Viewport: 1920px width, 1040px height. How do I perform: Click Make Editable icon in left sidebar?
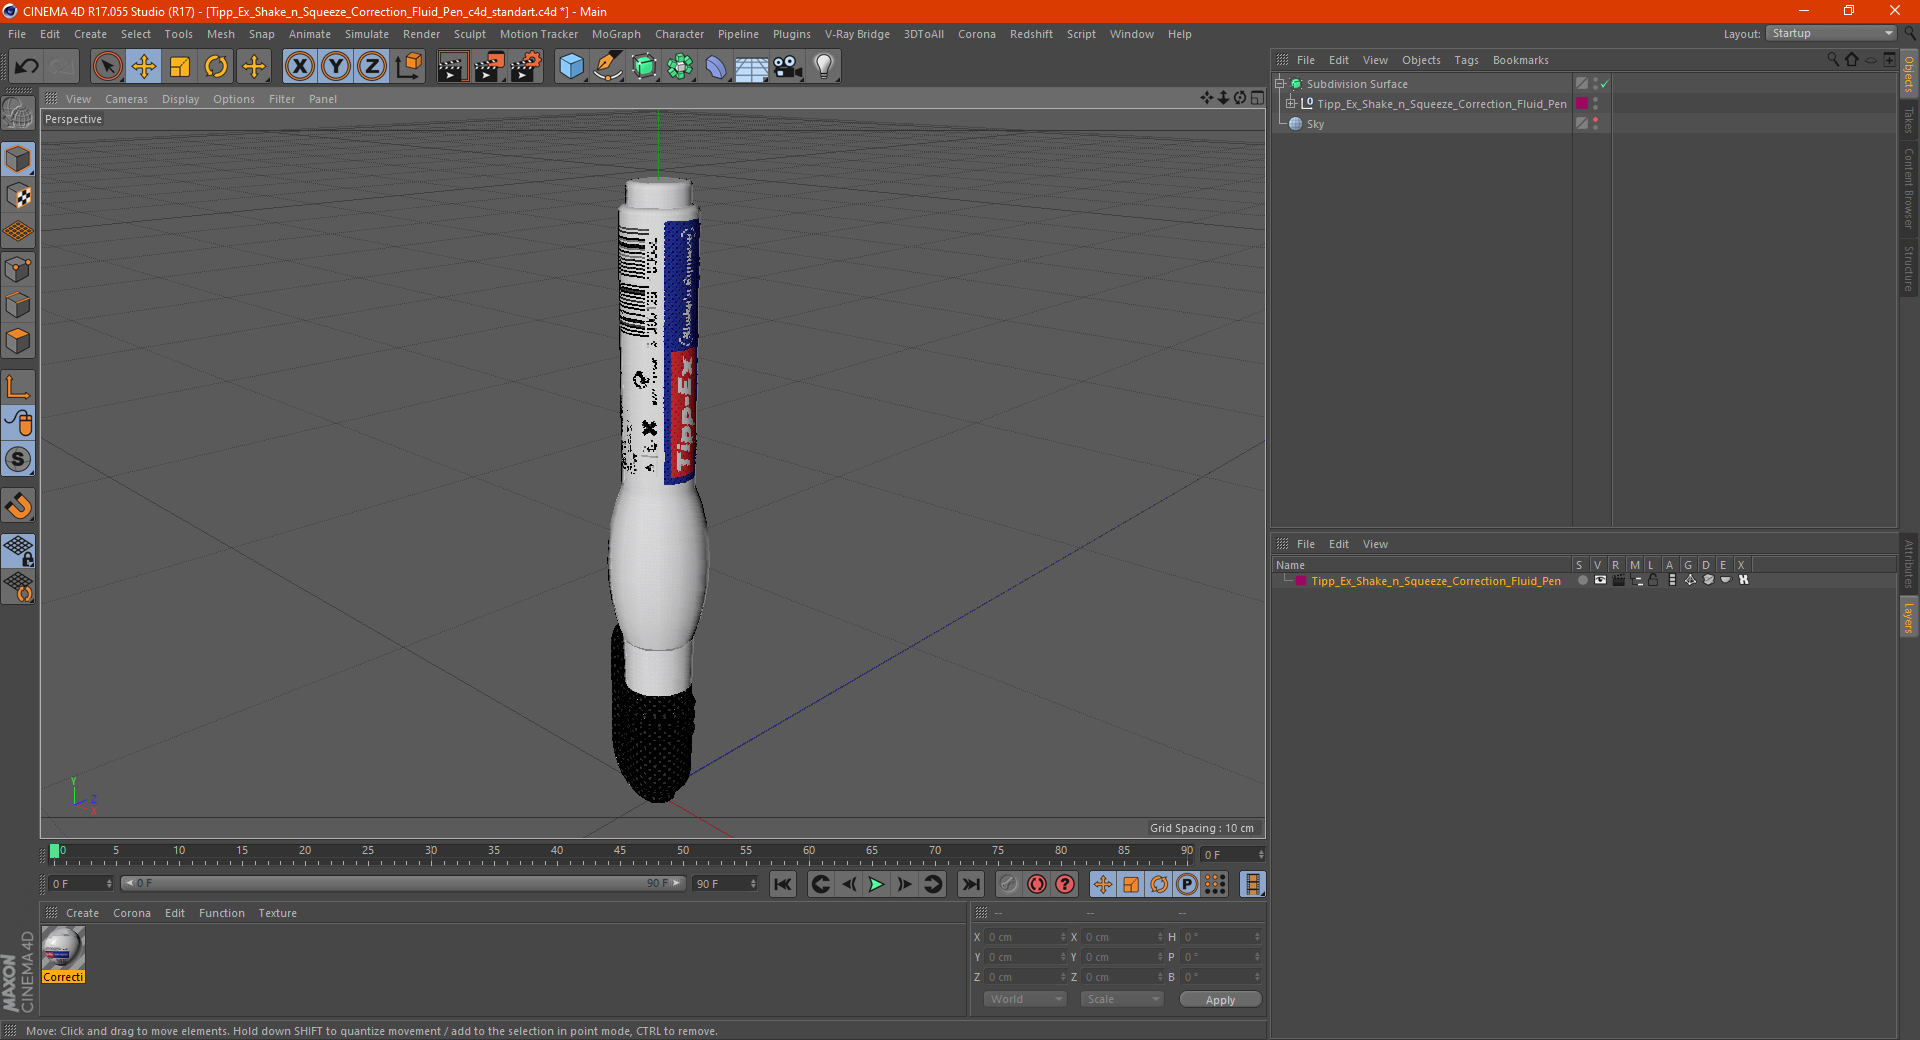[18, 115]
